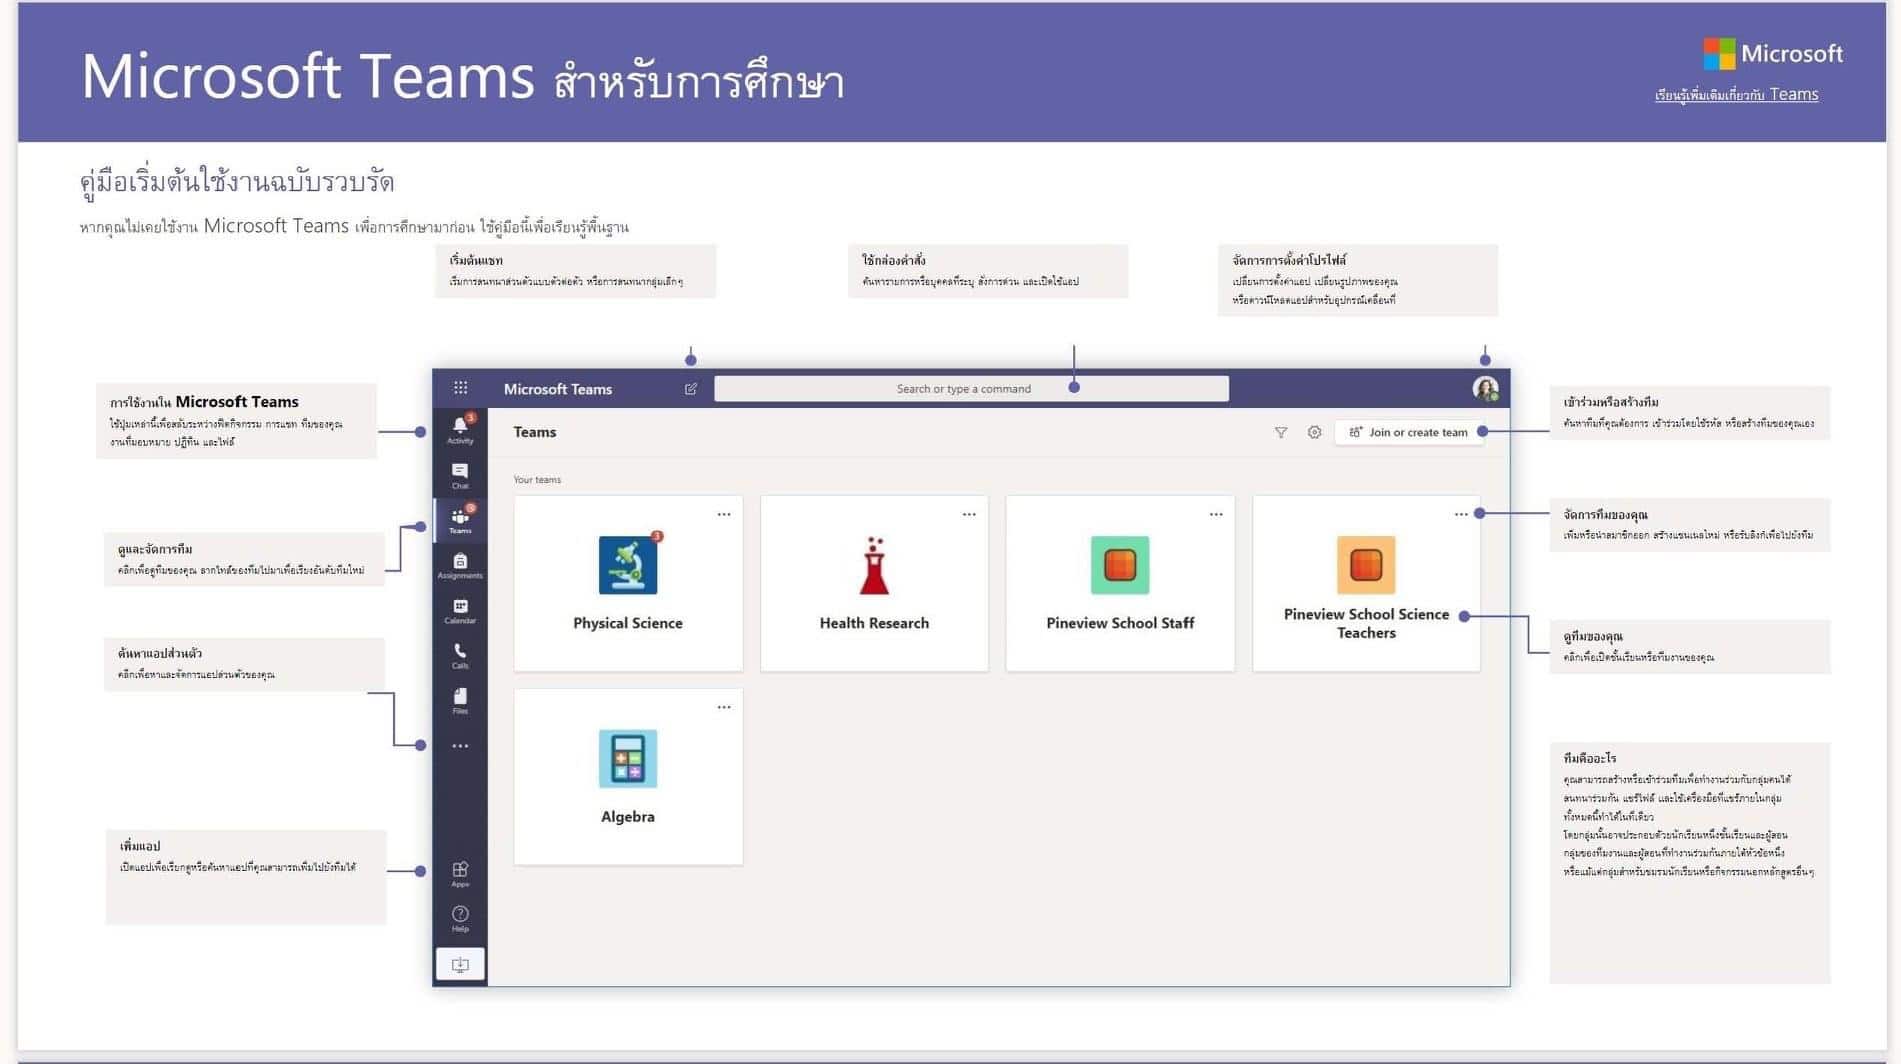Click the Physical Science team name
1901x1064 pixels.
tap(628, 623)
